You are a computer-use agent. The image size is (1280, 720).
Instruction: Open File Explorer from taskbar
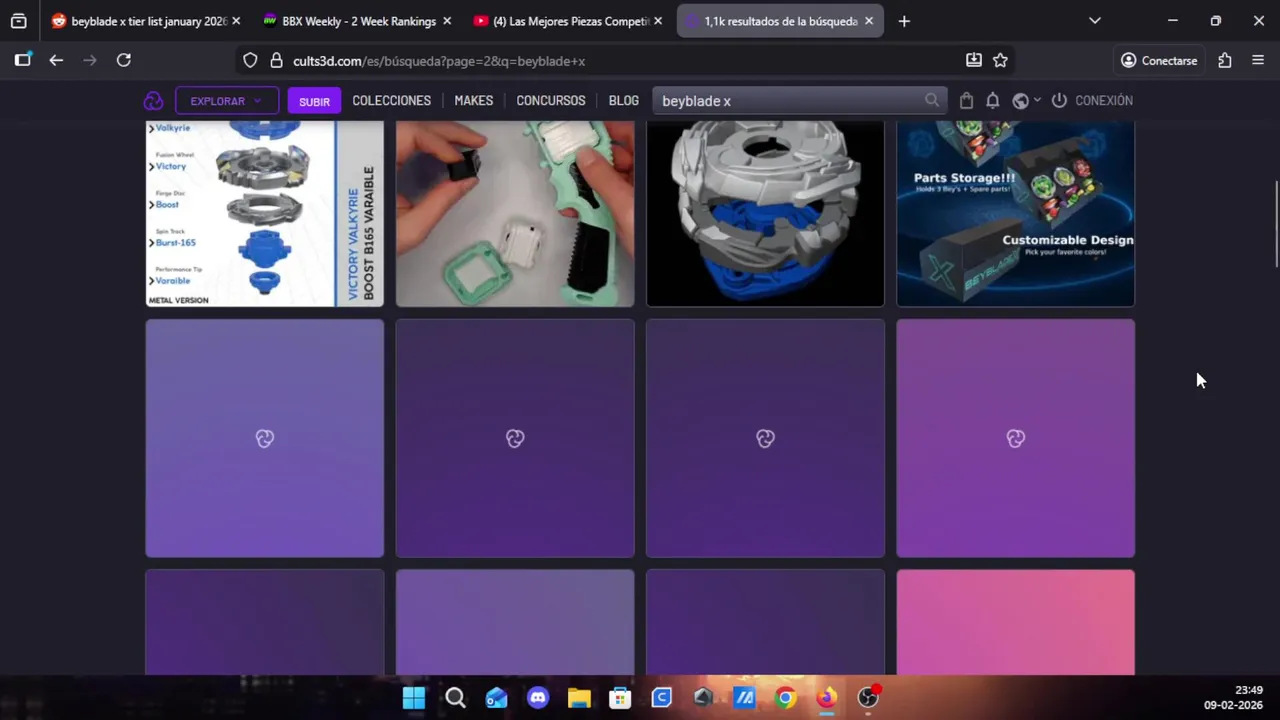point(579,698)
